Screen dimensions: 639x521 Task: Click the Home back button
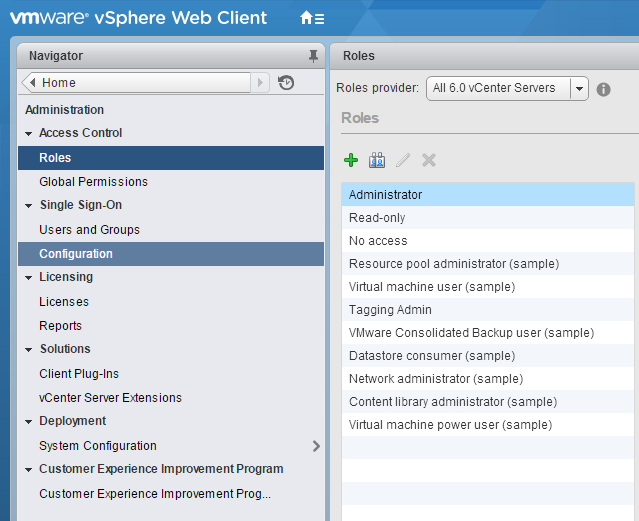click(x=135, y=83)
